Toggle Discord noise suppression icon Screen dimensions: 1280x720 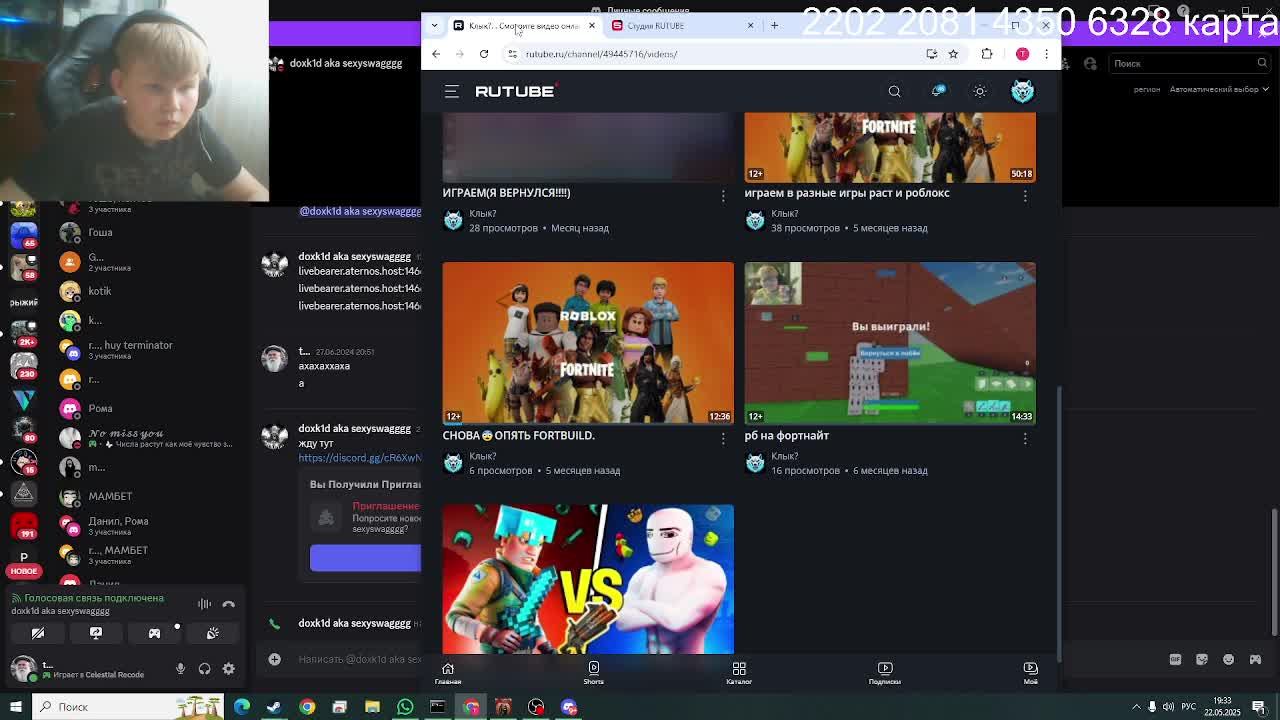[x=204, y=604]
